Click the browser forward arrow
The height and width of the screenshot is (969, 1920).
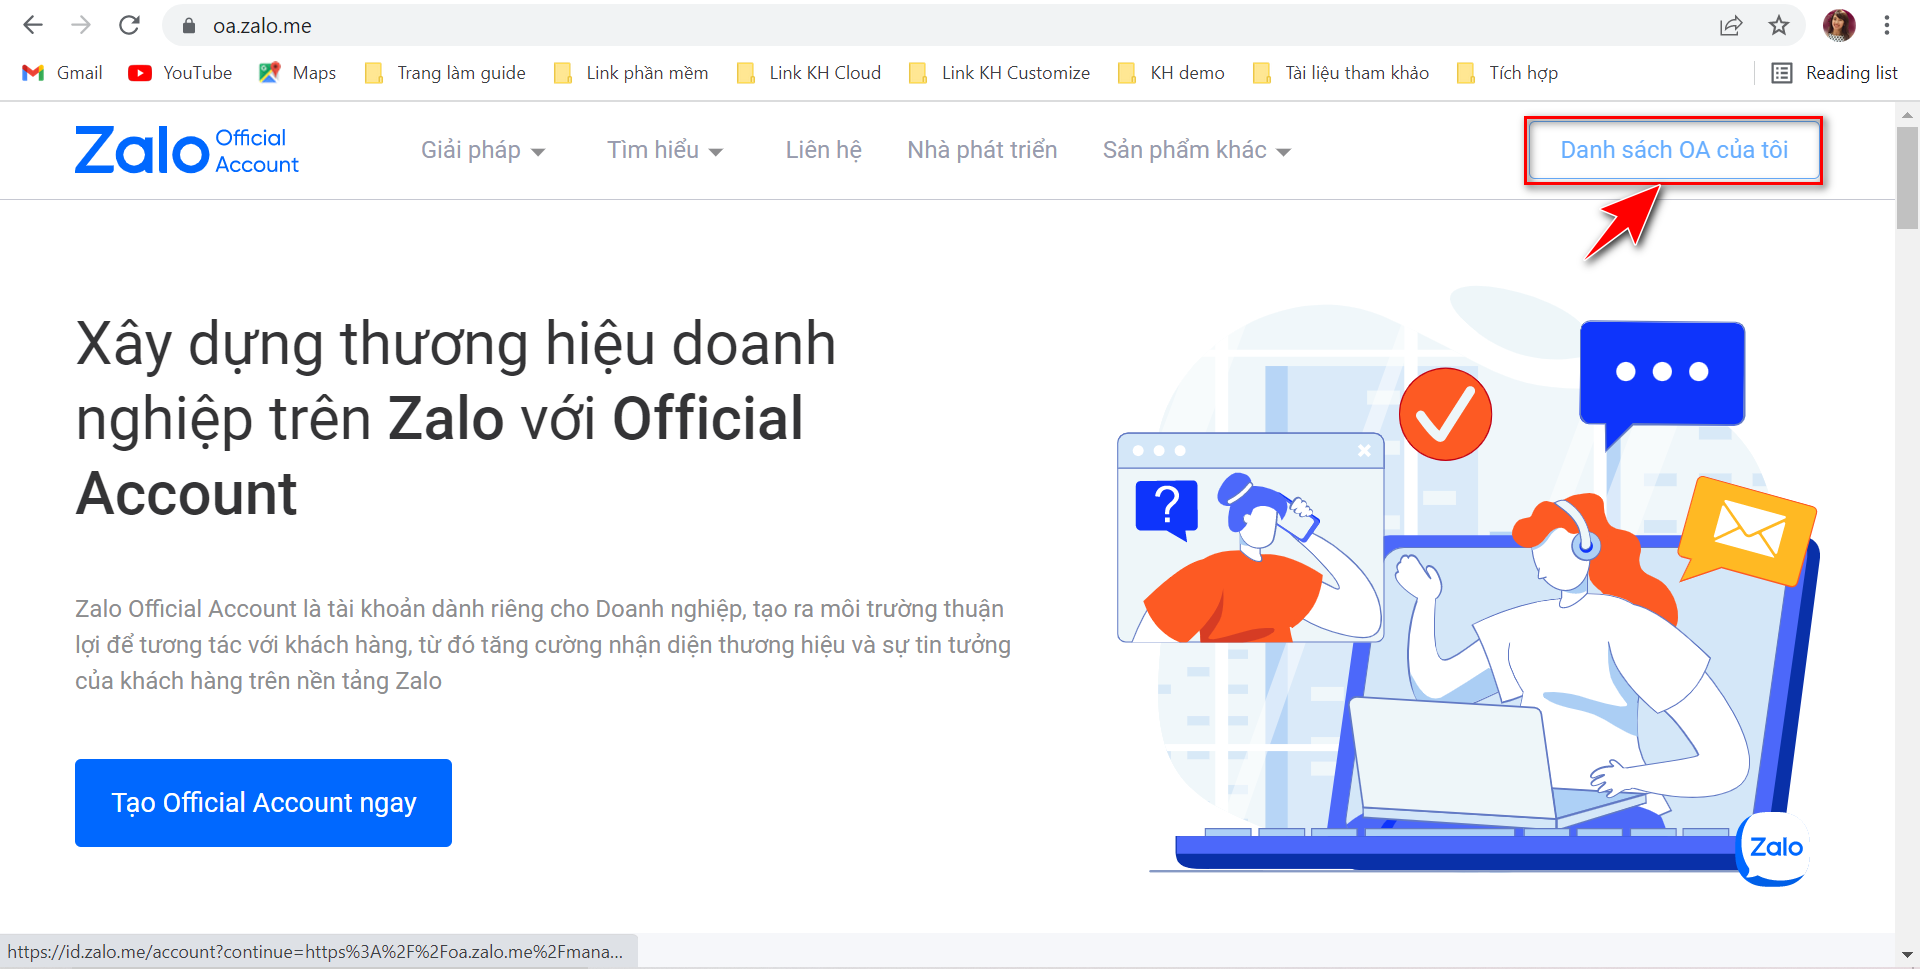click(x=81, y=25)
